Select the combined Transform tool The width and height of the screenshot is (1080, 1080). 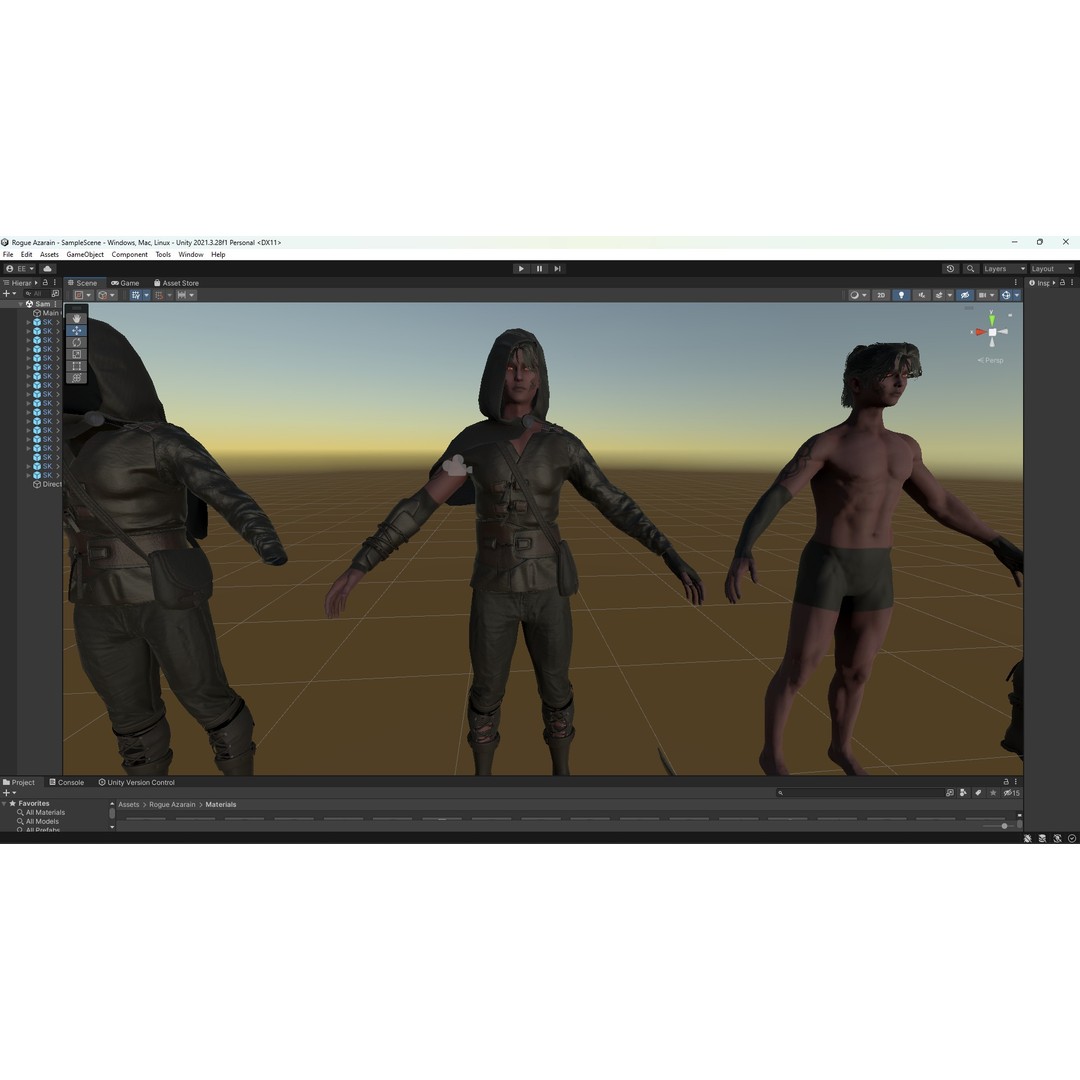click(x=76, y=377)
